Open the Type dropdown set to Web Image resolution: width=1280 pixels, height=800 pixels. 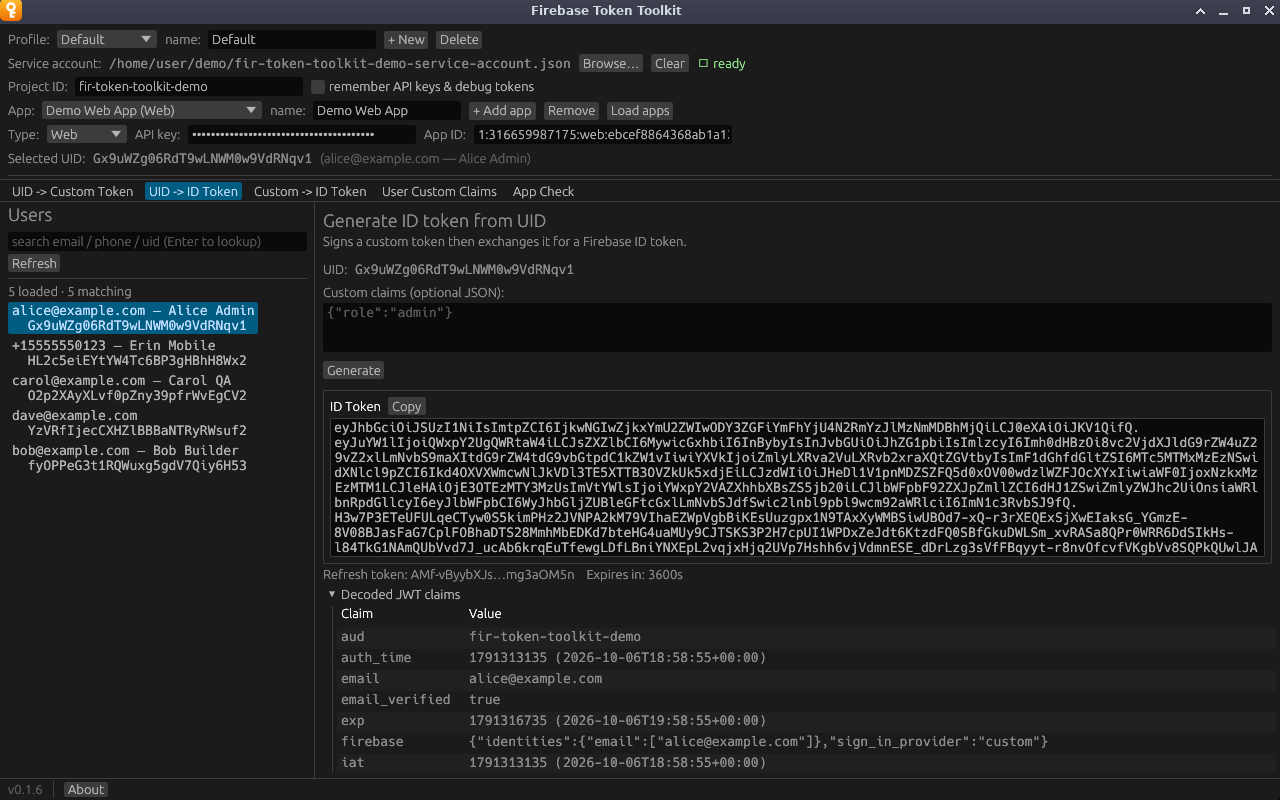[86, 135]
